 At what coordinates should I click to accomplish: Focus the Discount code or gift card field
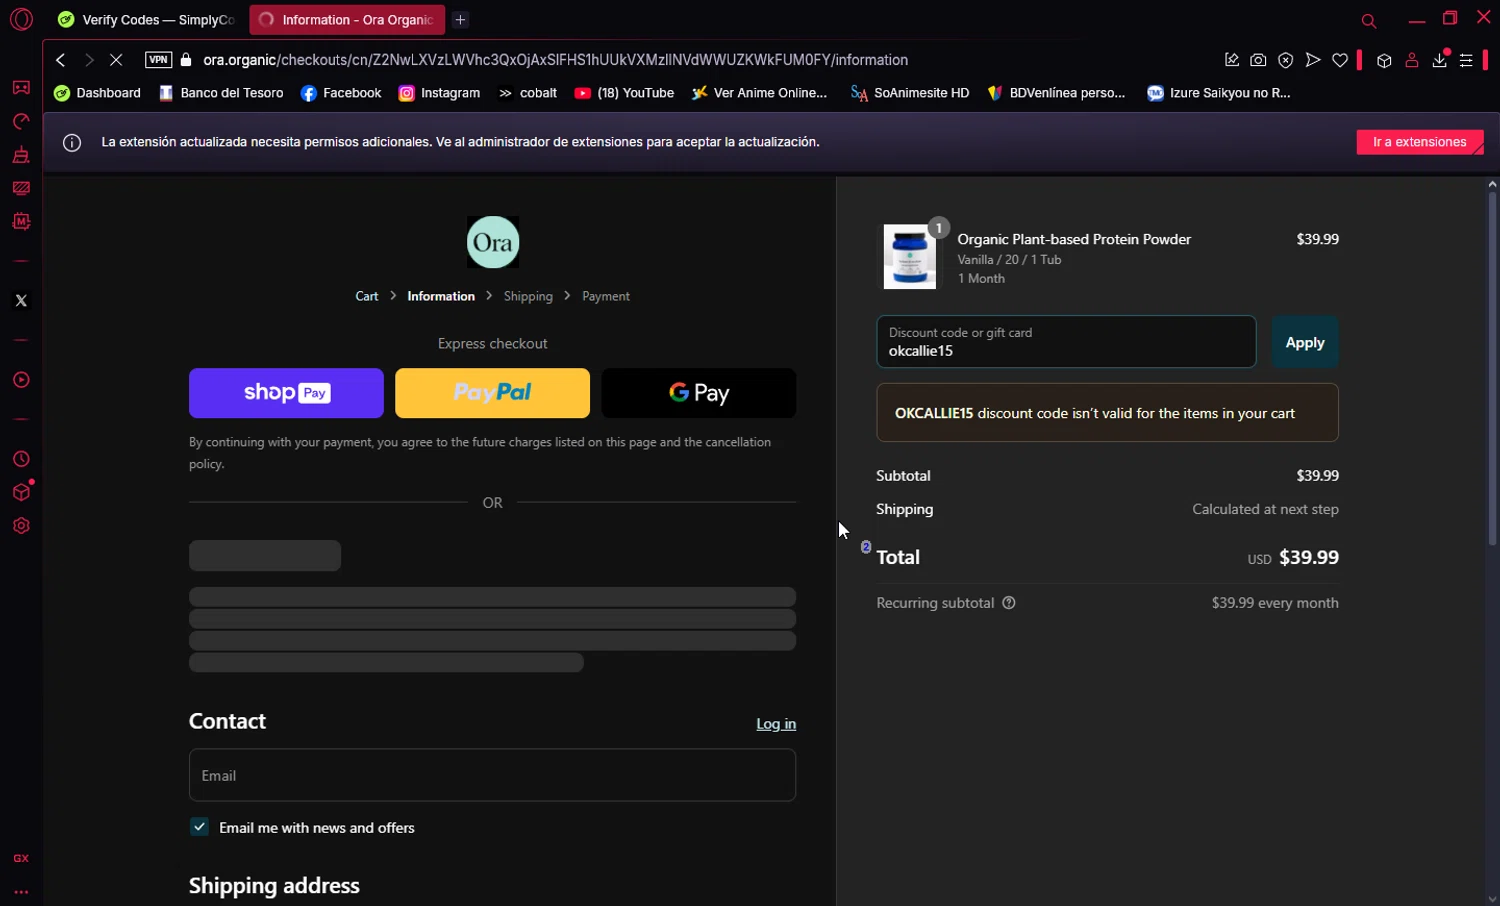point(1066,342)
